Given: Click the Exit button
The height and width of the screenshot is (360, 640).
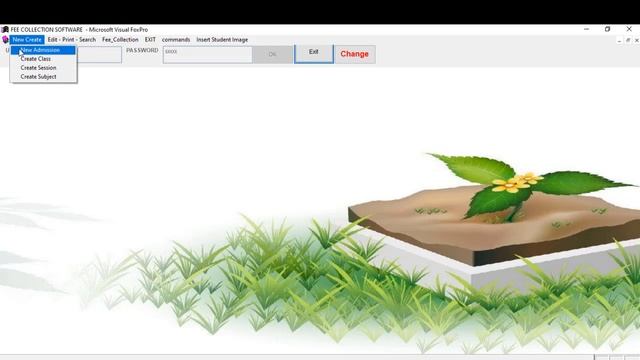Looking at the screenshot, I should click(x=313, y=54).
